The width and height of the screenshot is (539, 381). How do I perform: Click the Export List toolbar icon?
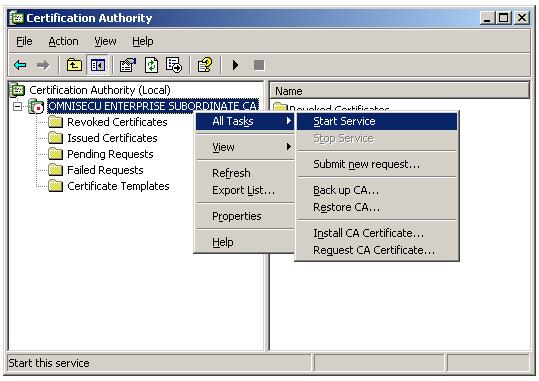174,65
